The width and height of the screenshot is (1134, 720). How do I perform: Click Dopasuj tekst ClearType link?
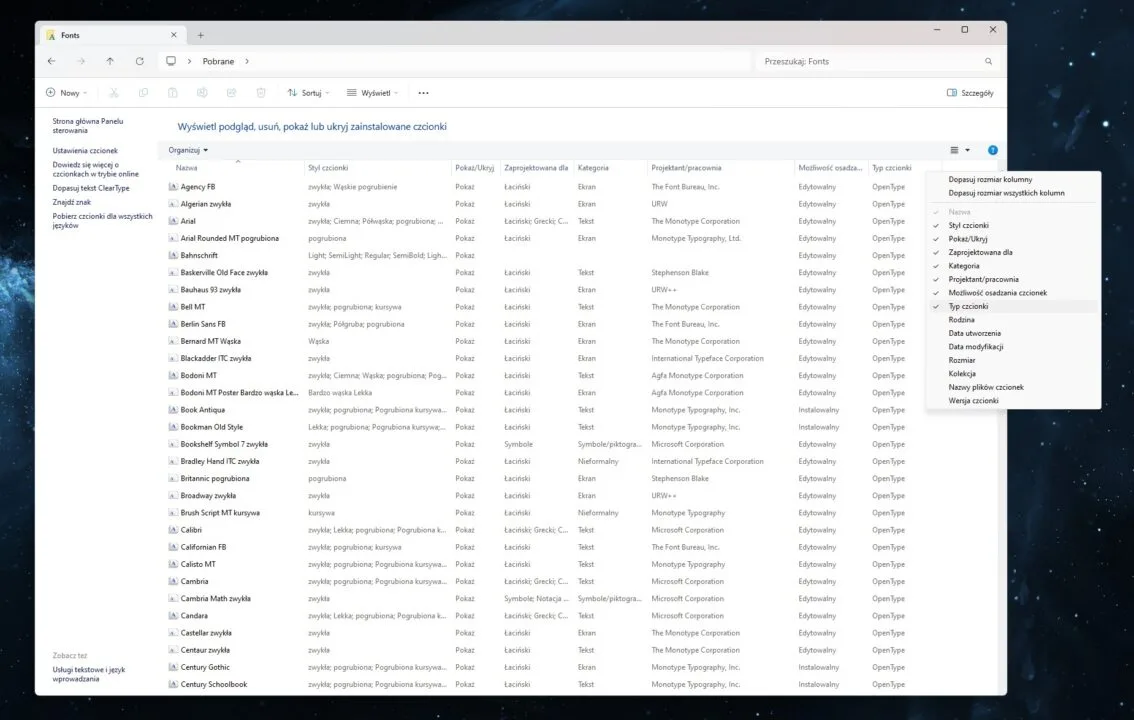(91, 188)
